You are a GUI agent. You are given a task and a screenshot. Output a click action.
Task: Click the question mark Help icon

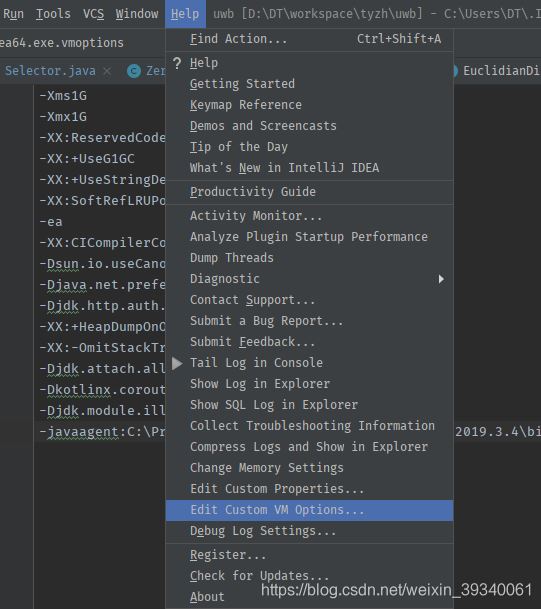(x=177, y=63)
